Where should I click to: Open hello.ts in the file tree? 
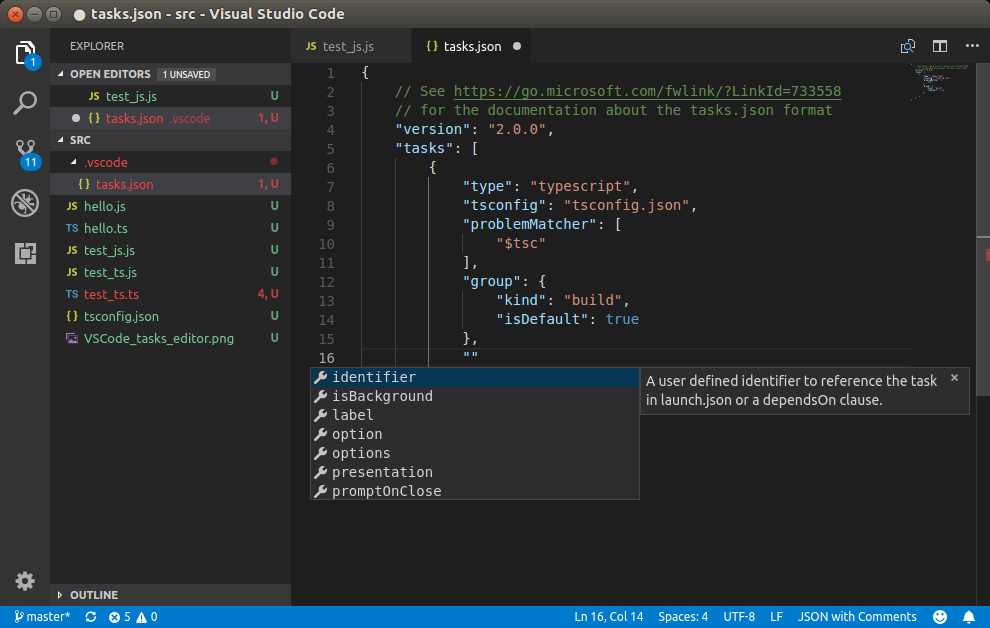coord(170,228)
